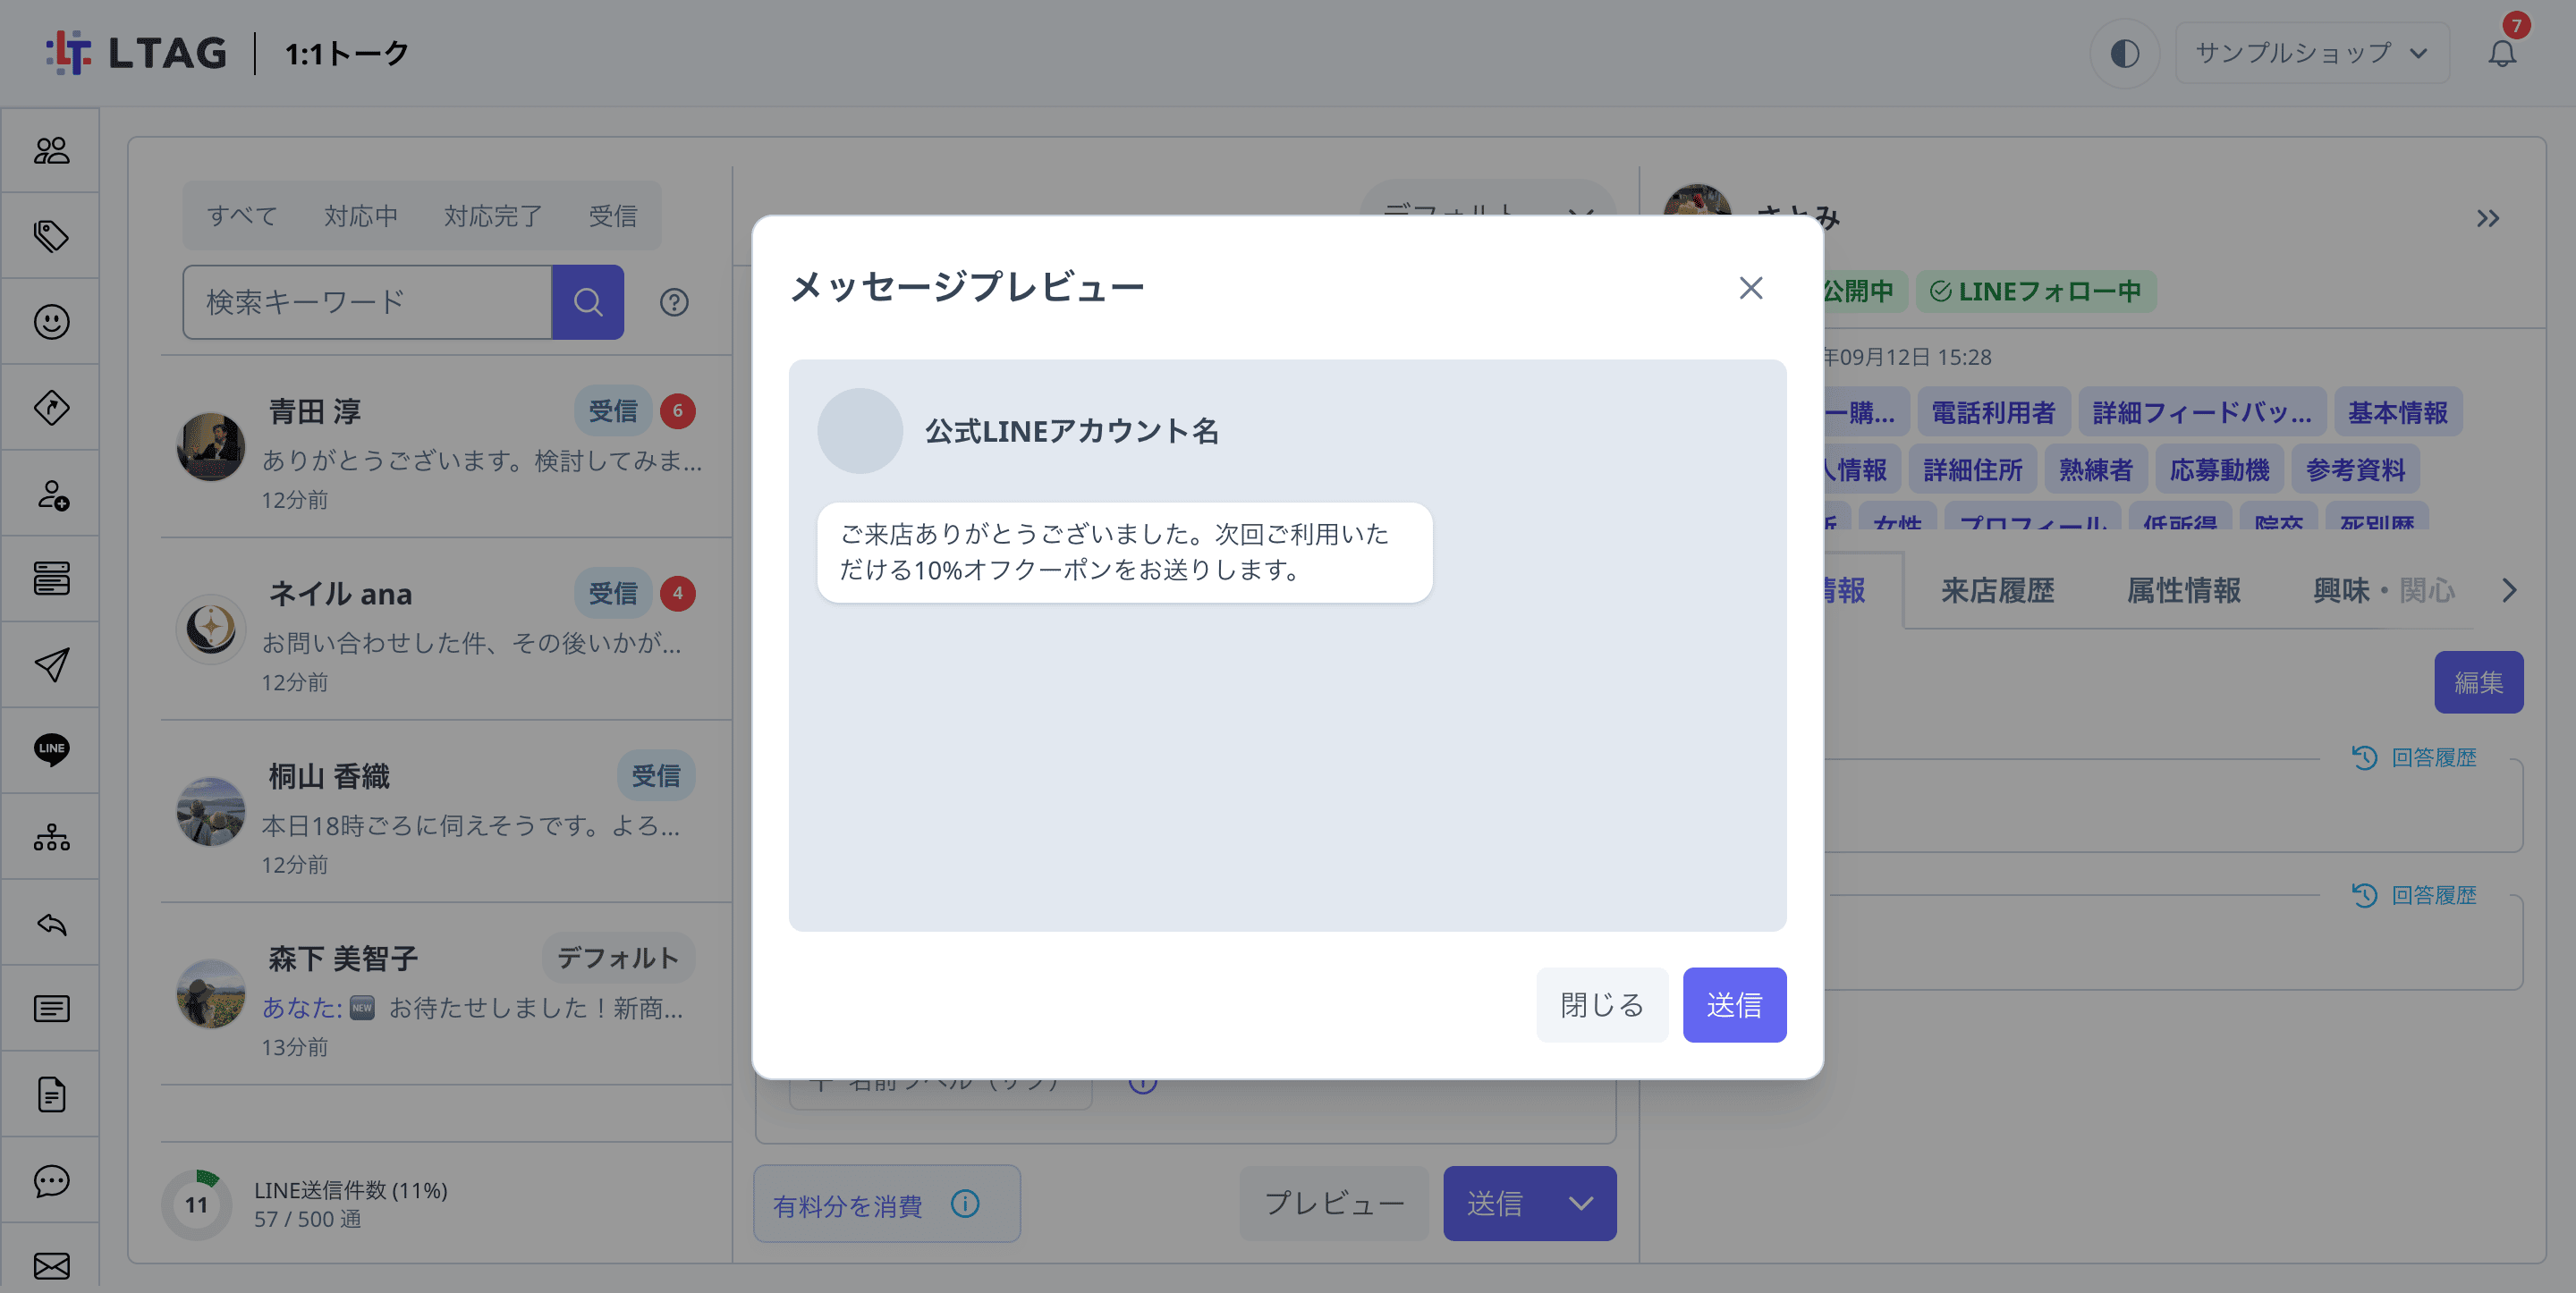Click the info icon beside 有料分を消費
Image resolution: width=2576 pixels, height=1293 pixels.
(x=964, y=1204)
